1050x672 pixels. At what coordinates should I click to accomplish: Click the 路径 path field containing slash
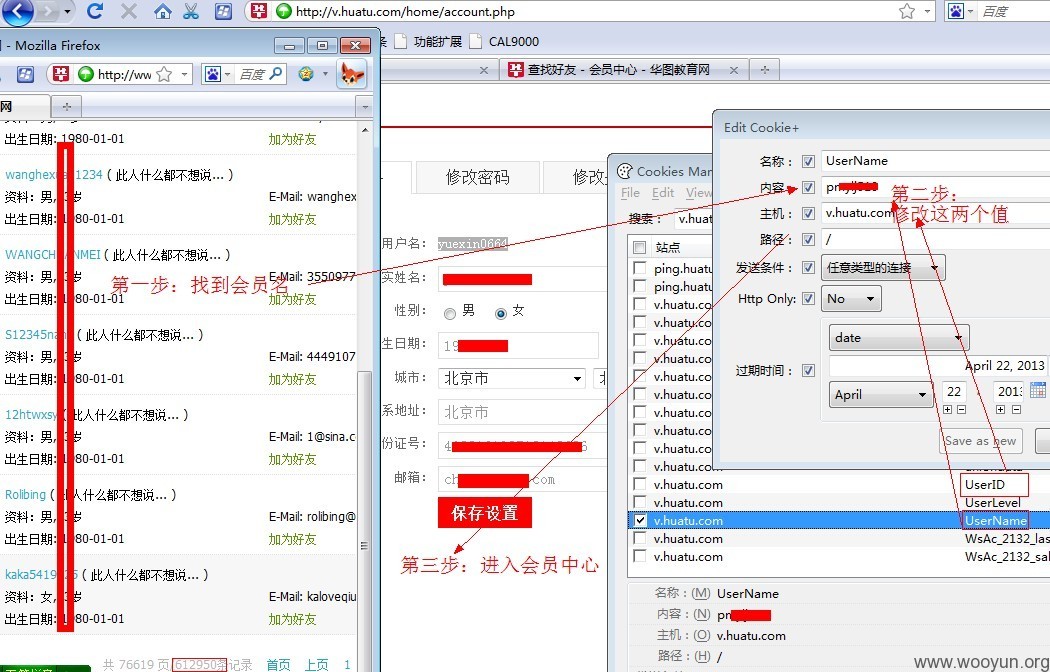[935, 239]
